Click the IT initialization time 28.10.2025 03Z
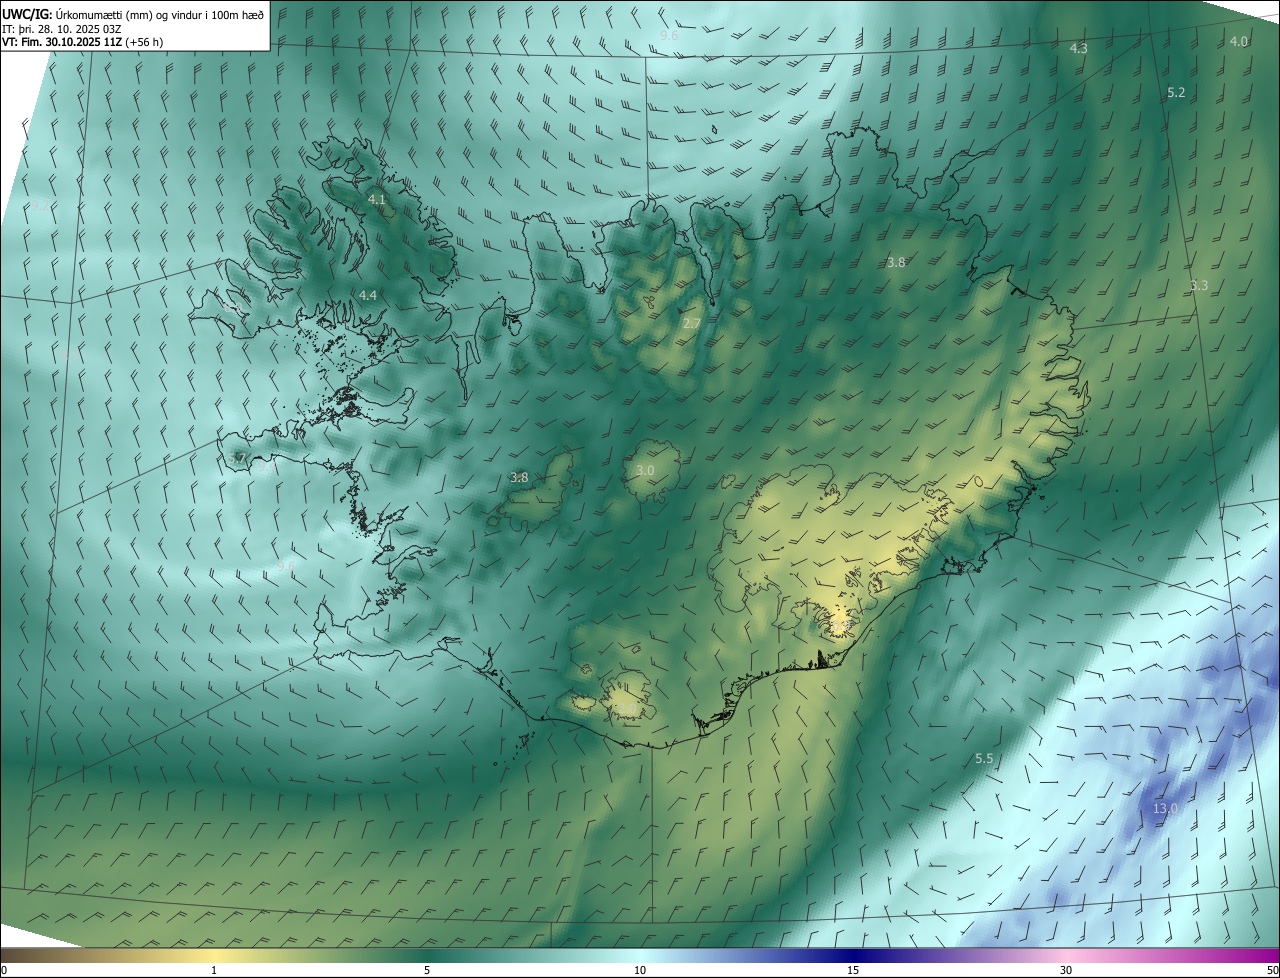Viewport: 1280px width, 978px height. pyautogui.click(x=60, y=29)
